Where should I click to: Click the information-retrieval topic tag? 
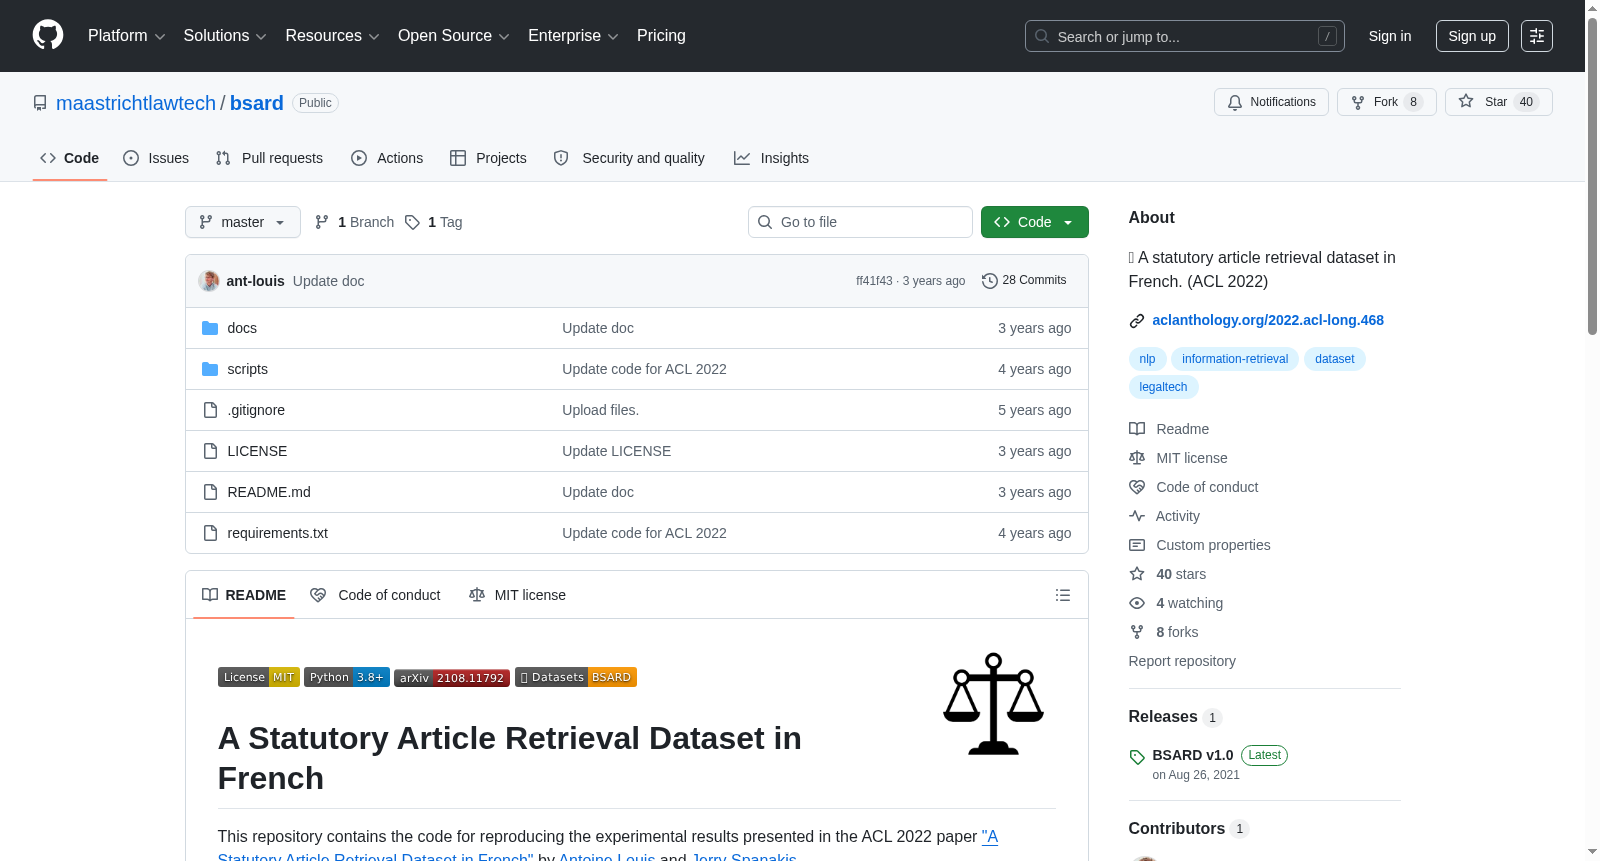pos(1235,359)
